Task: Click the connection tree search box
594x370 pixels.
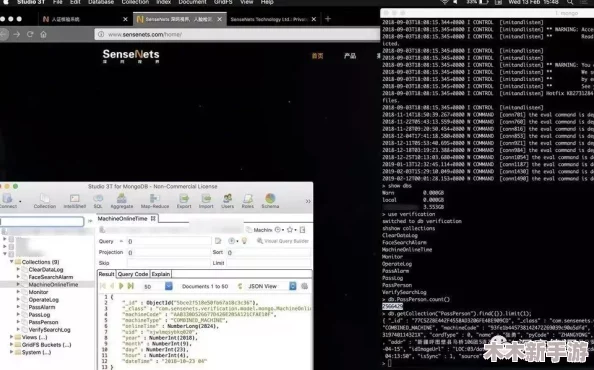Action: point(41,221)
